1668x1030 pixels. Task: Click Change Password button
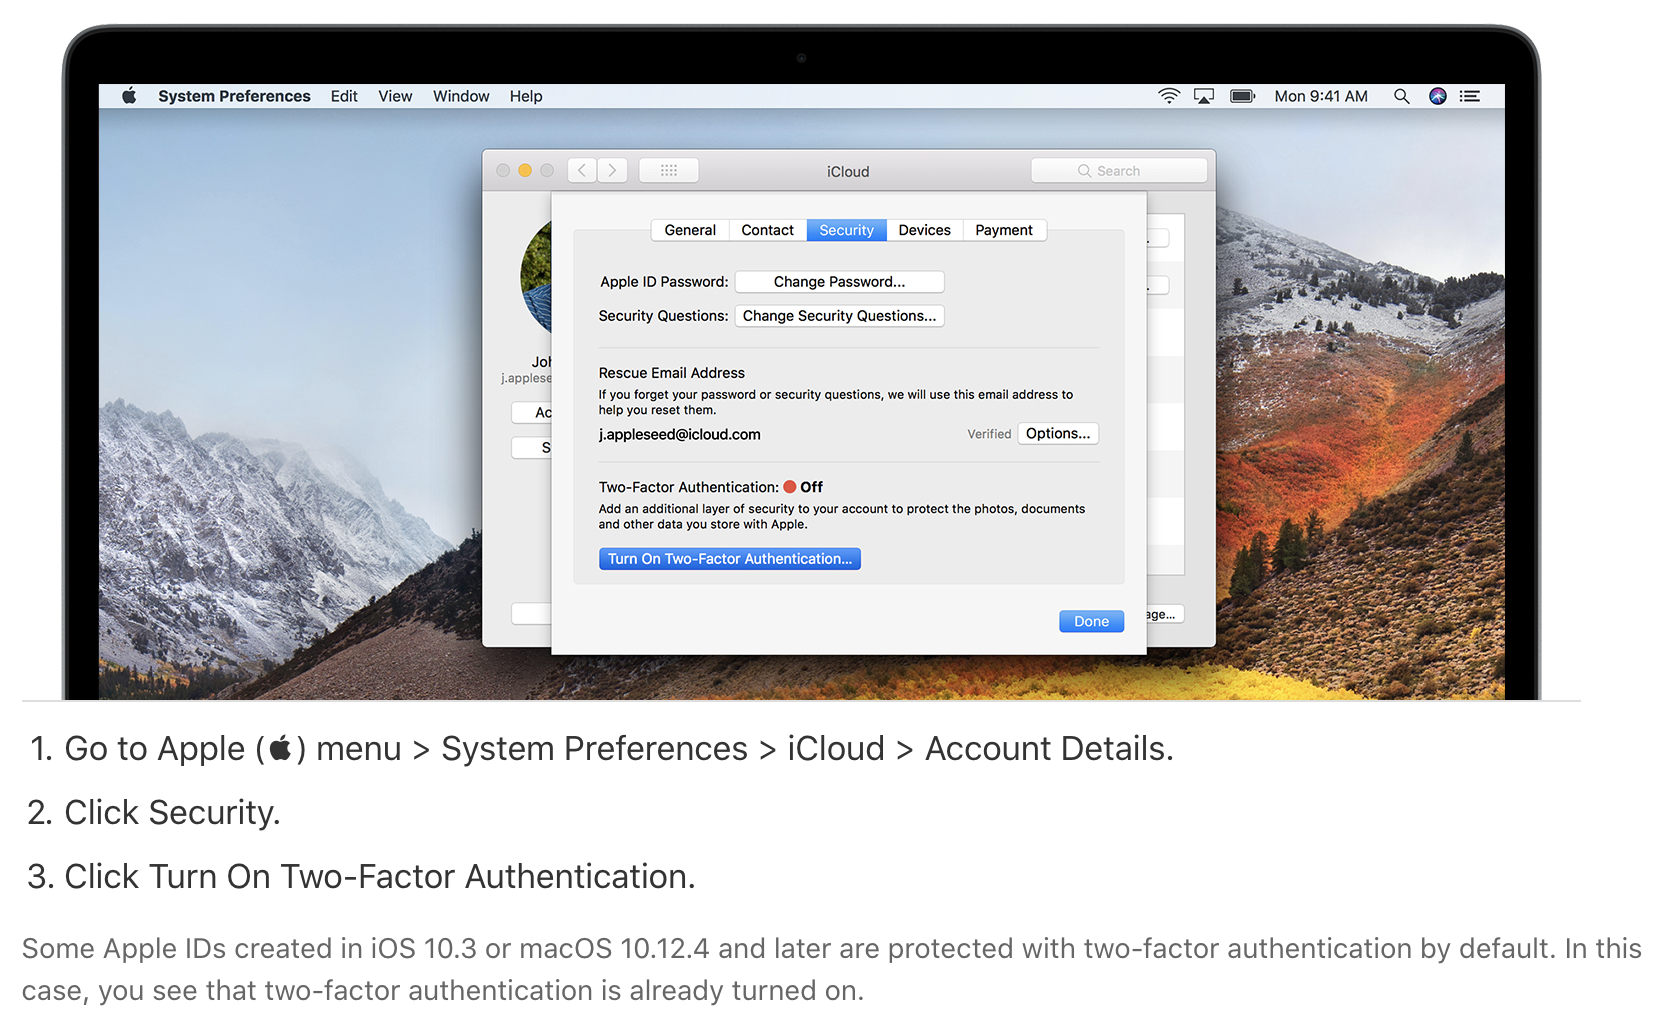pos(839,282)
